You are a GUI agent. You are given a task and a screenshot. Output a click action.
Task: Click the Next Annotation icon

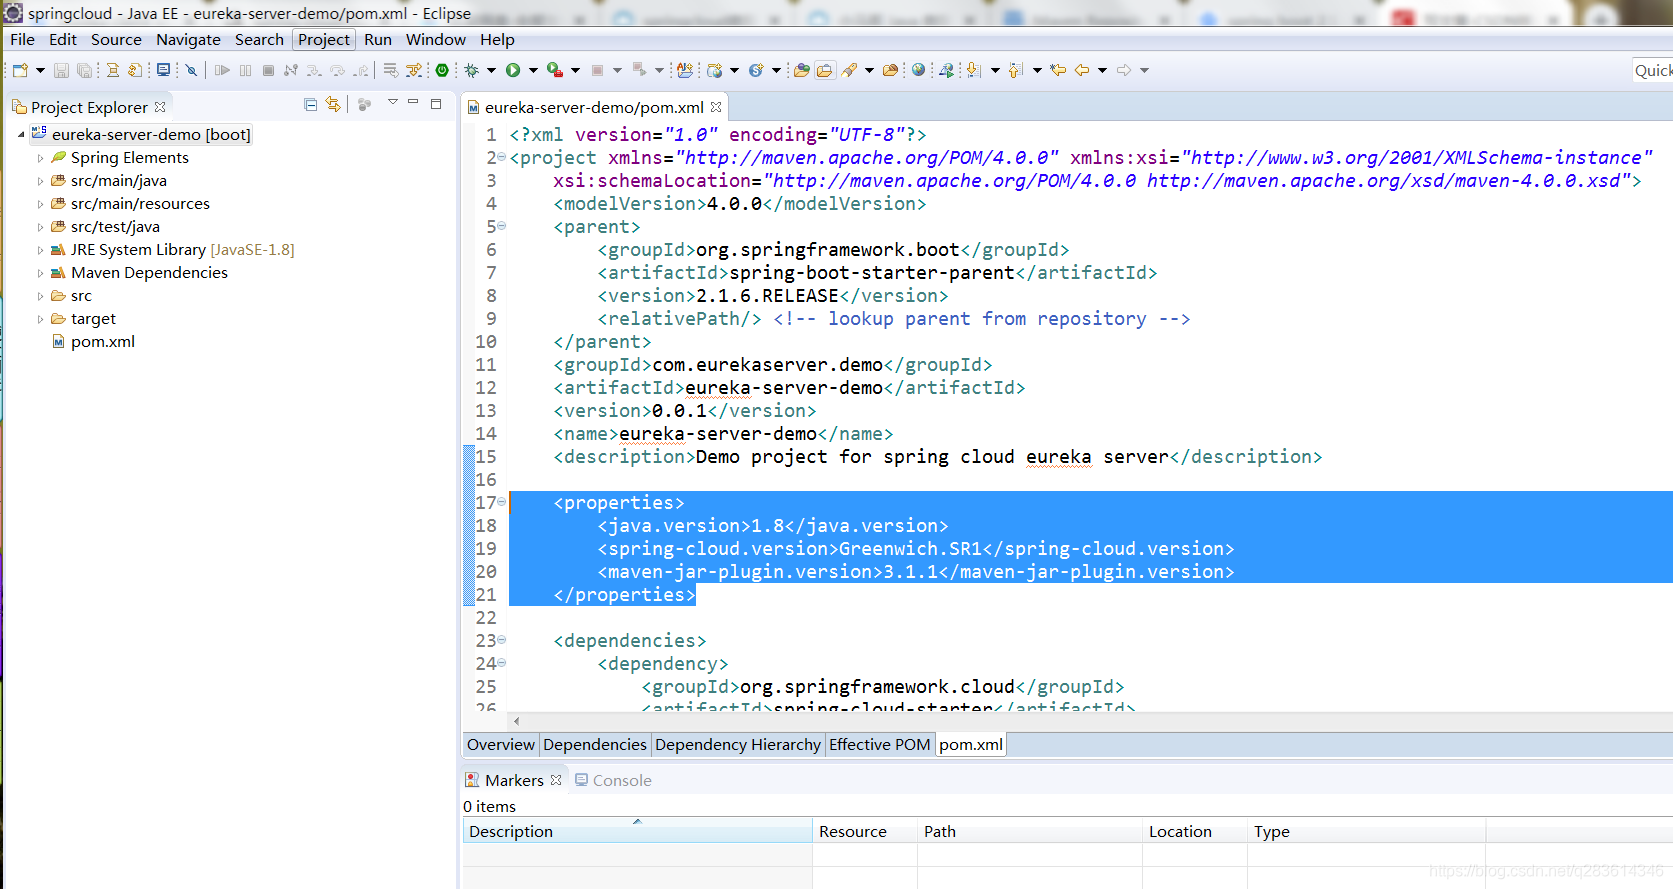click(973, 70)
